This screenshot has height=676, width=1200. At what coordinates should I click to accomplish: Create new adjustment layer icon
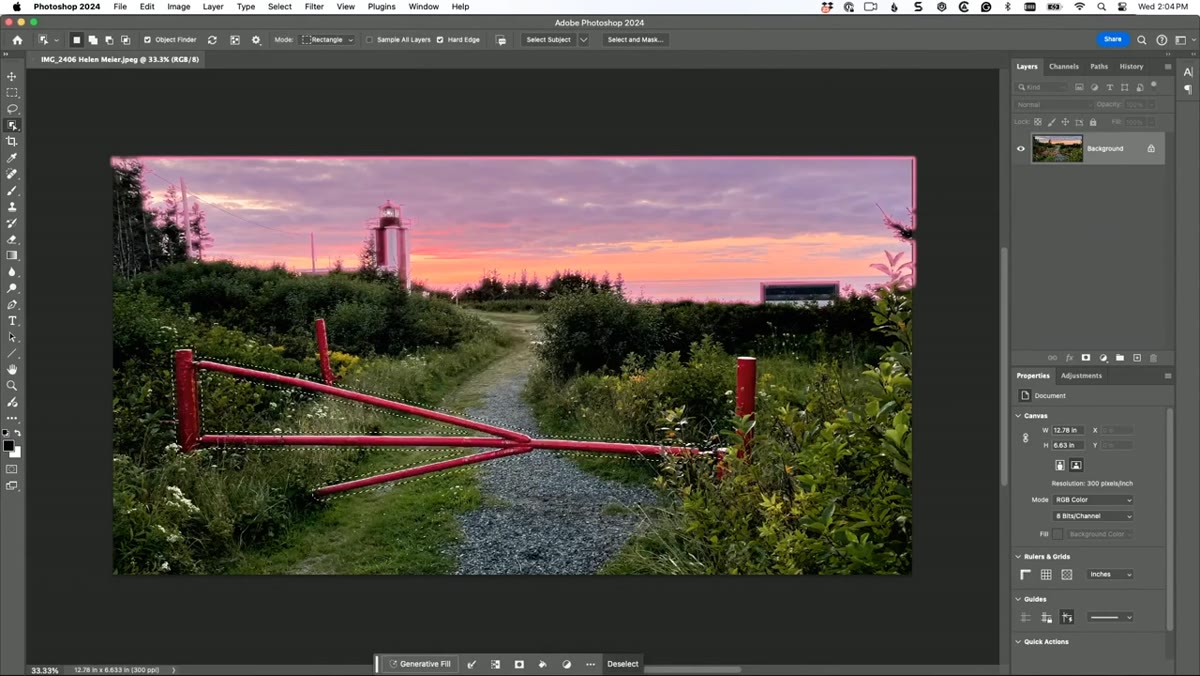click(x=1103, y=358)
